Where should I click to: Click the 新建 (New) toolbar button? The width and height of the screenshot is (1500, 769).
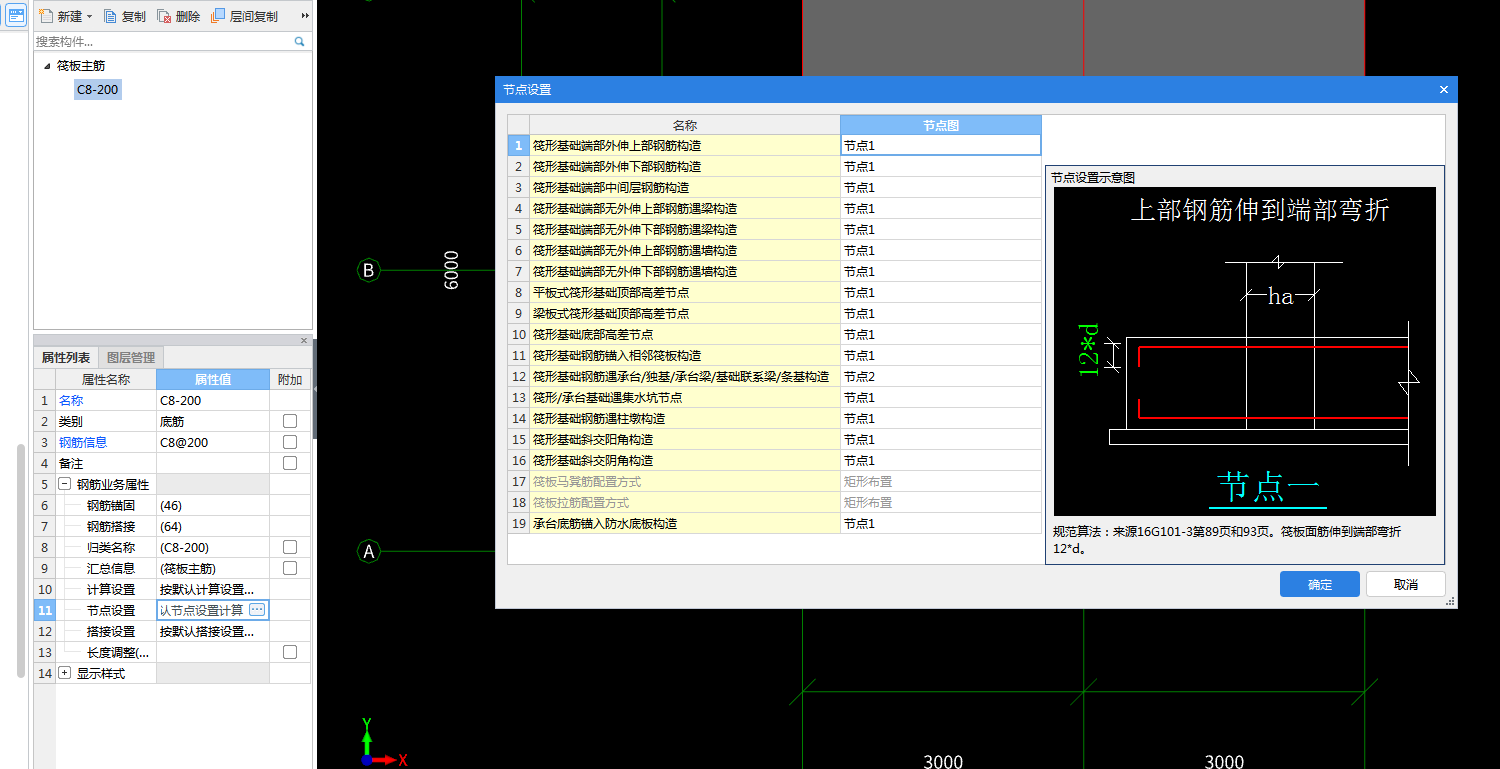click(x=60, y=16)
